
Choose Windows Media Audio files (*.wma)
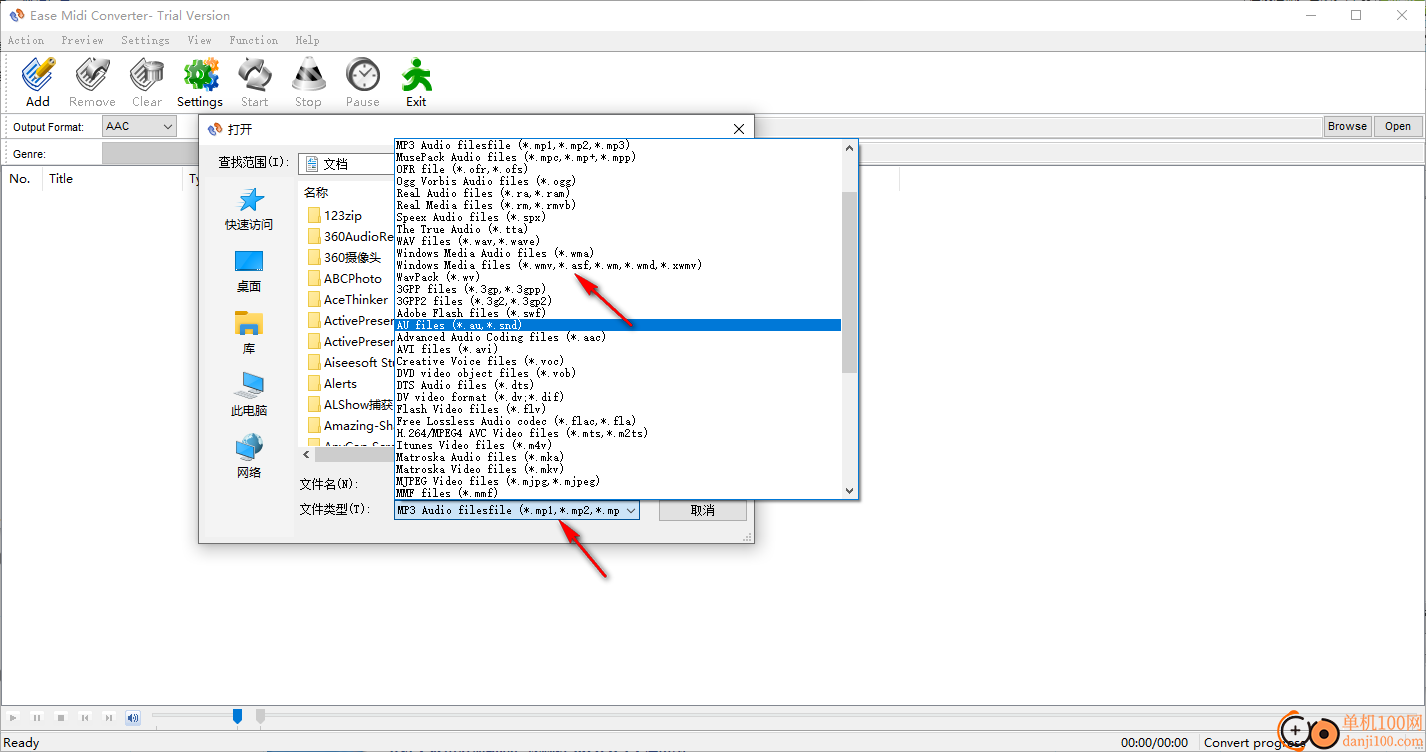coord(618,253)
